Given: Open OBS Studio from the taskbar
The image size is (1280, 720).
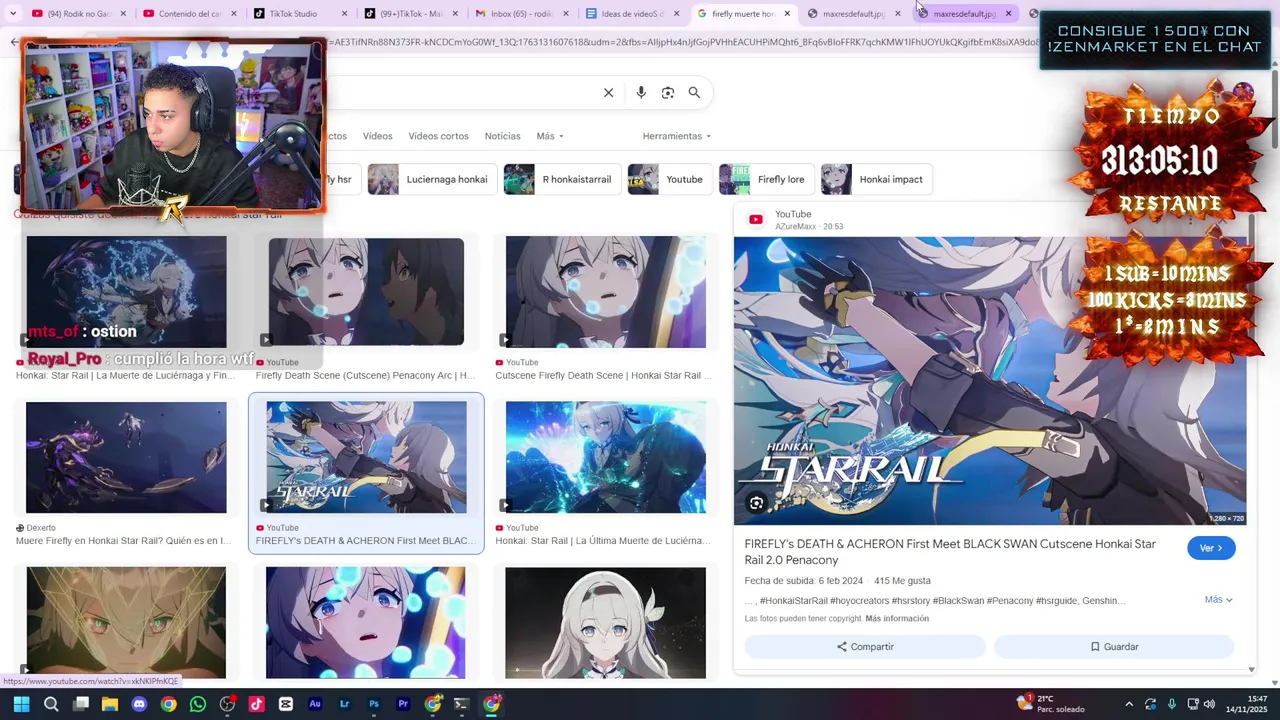Looking at the screenshot, I should 227,704.
